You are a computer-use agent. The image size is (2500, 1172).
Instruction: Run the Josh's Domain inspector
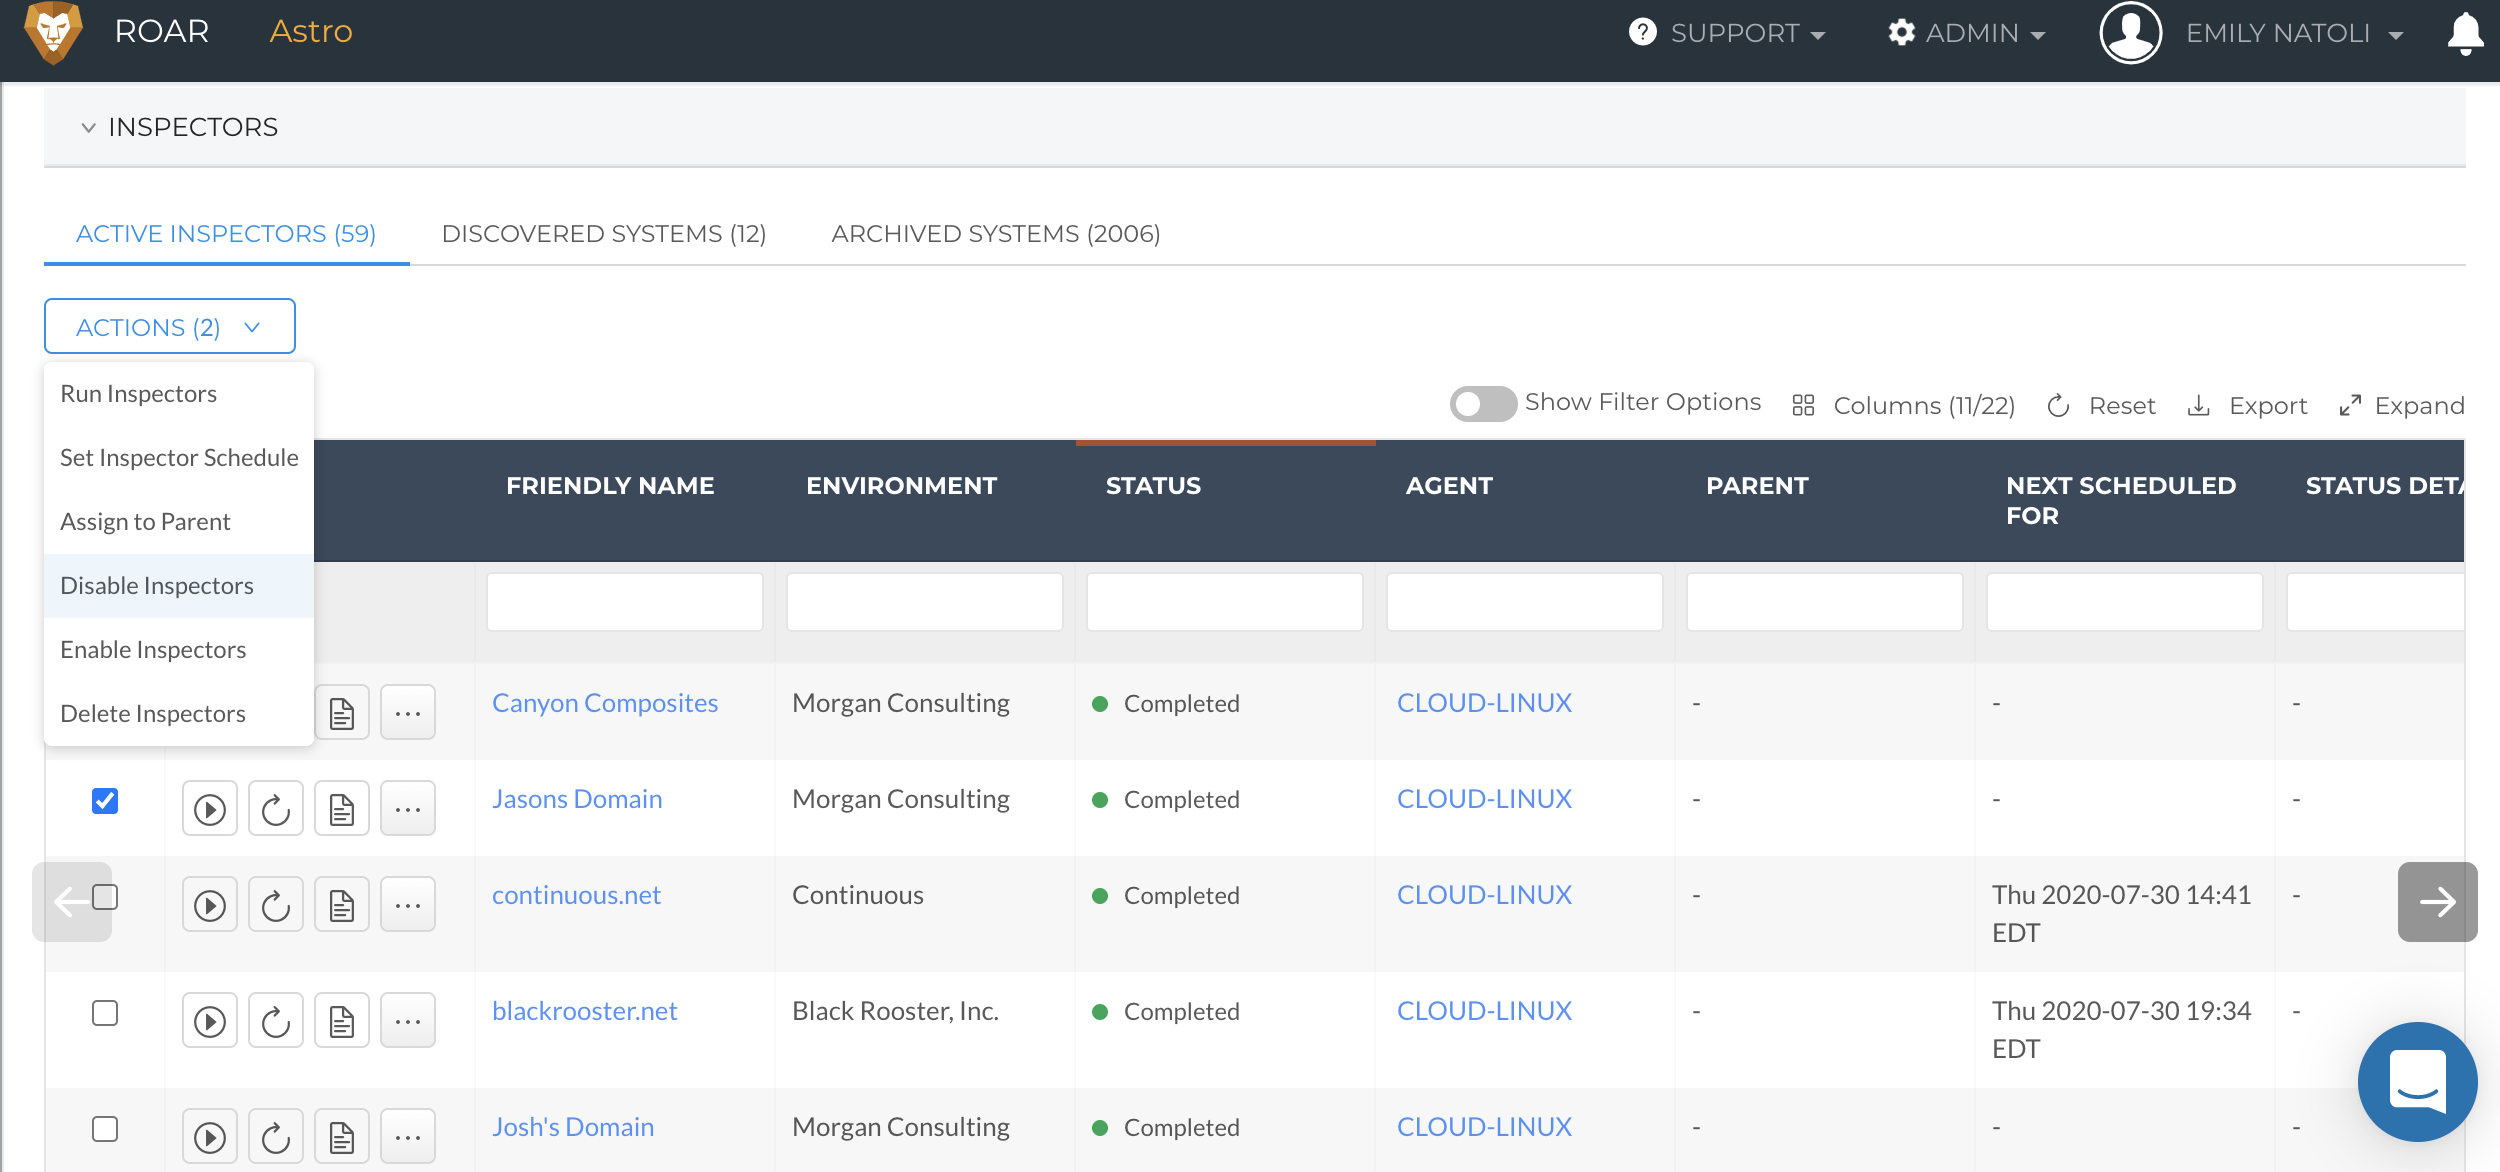point(210,1137)
